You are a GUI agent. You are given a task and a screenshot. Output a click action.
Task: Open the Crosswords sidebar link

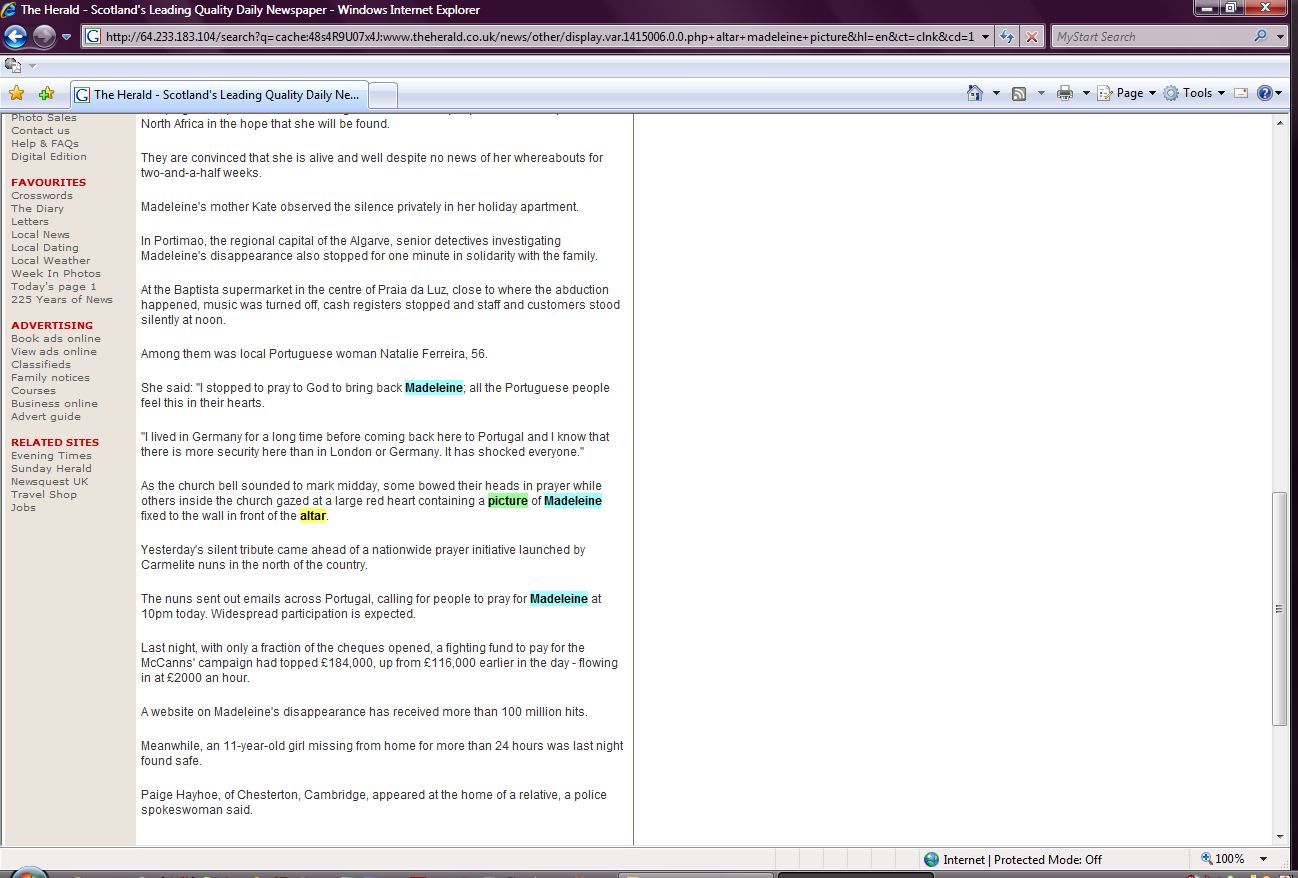coord(42,196)
